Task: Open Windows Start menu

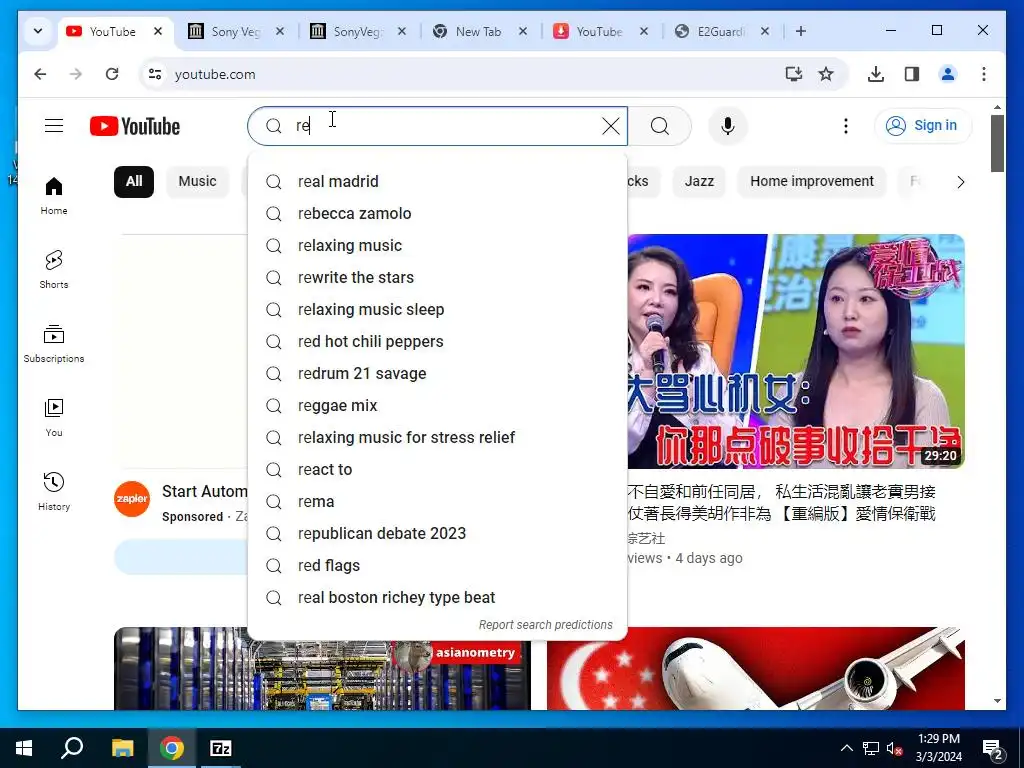Action: pos(24,748)
